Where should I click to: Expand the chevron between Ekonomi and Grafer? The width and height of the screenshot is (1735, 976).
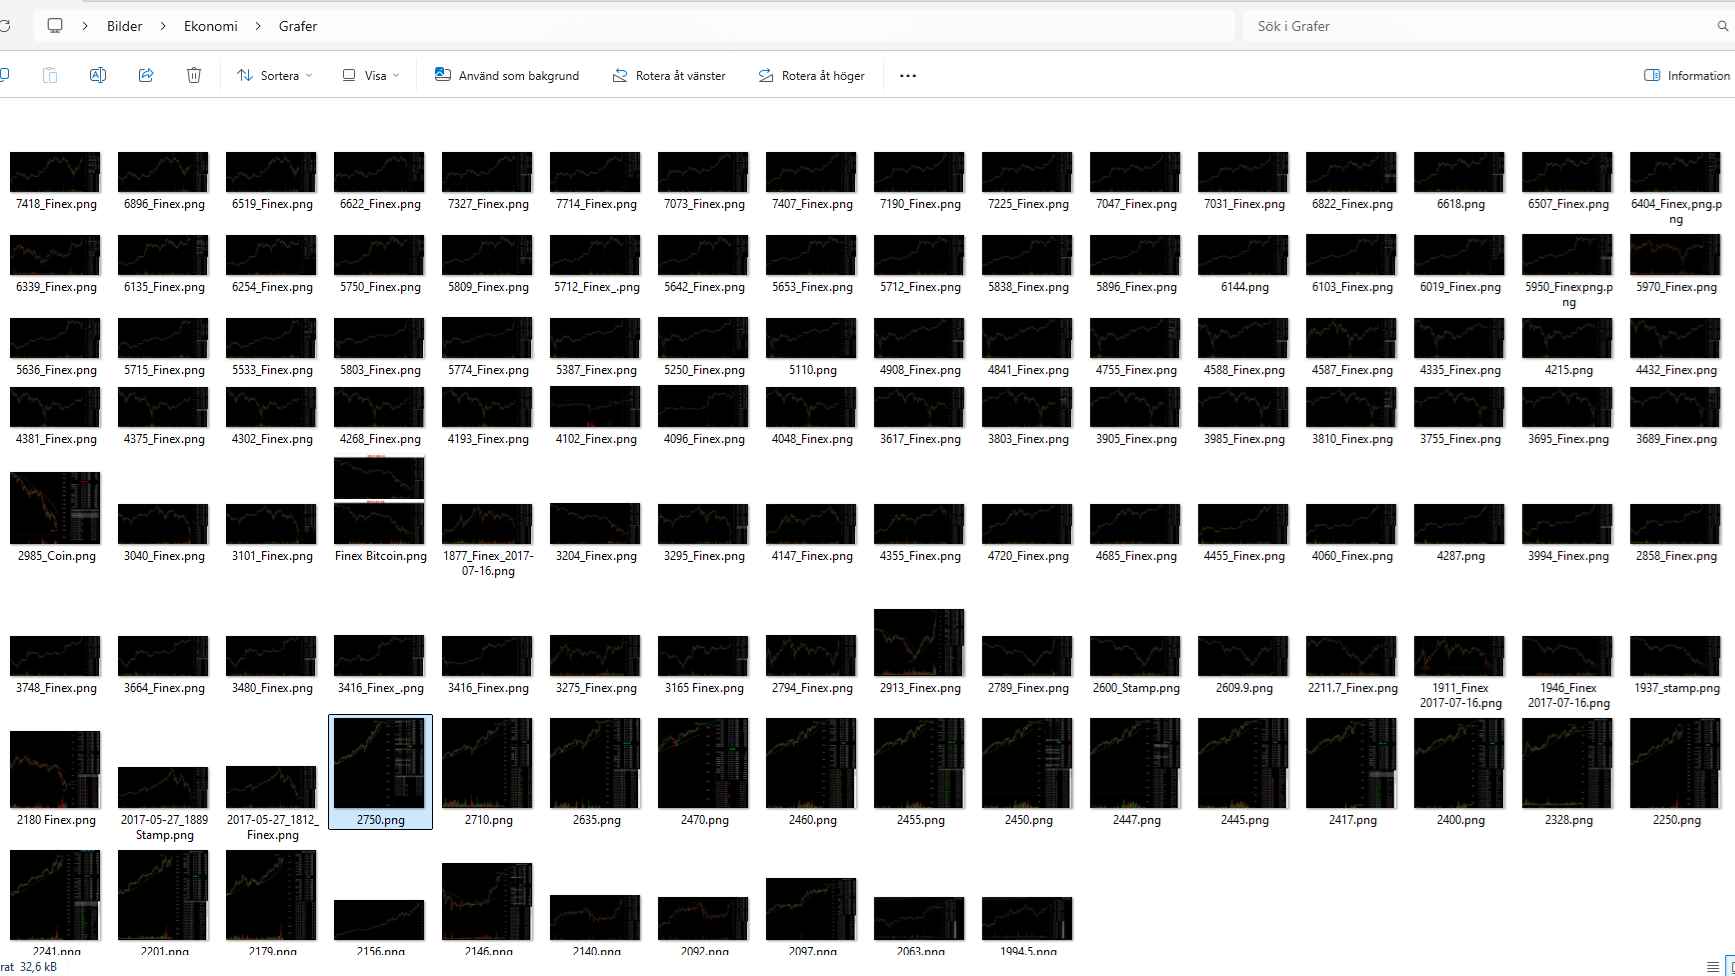tap(258, 26)
